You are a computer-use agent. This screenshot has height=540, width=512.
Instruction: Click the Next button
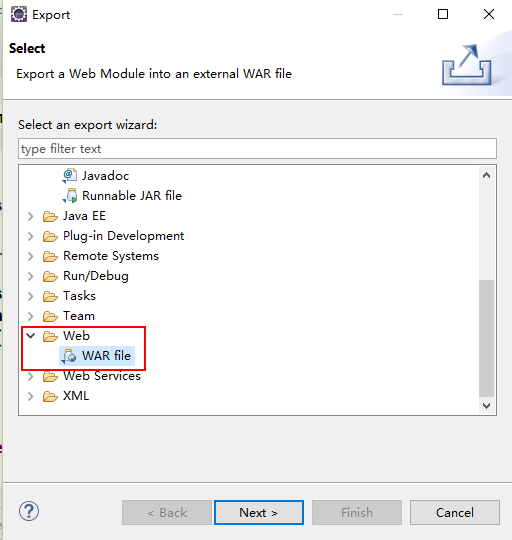[259, 512]
